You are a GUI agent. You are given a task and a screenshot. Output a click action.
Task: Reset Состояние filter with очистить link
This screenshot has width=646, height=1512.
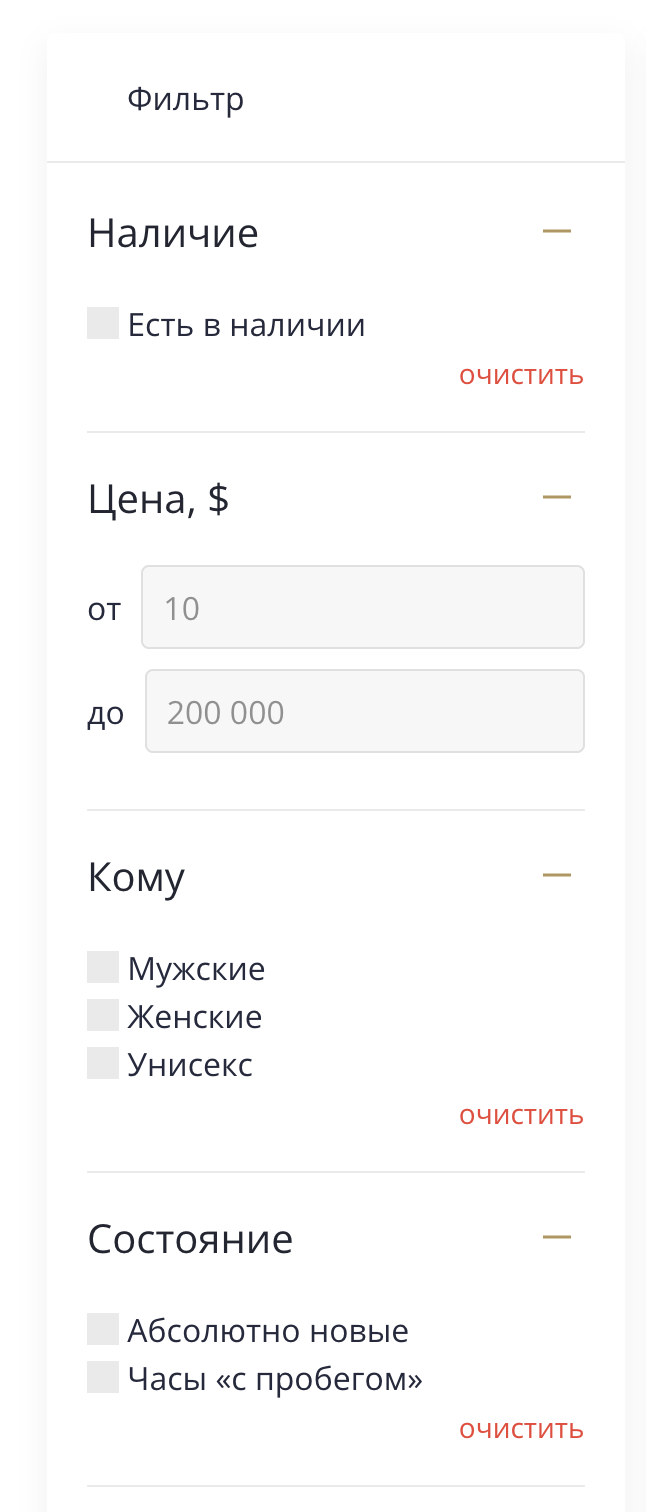[x=521, y=1429]
